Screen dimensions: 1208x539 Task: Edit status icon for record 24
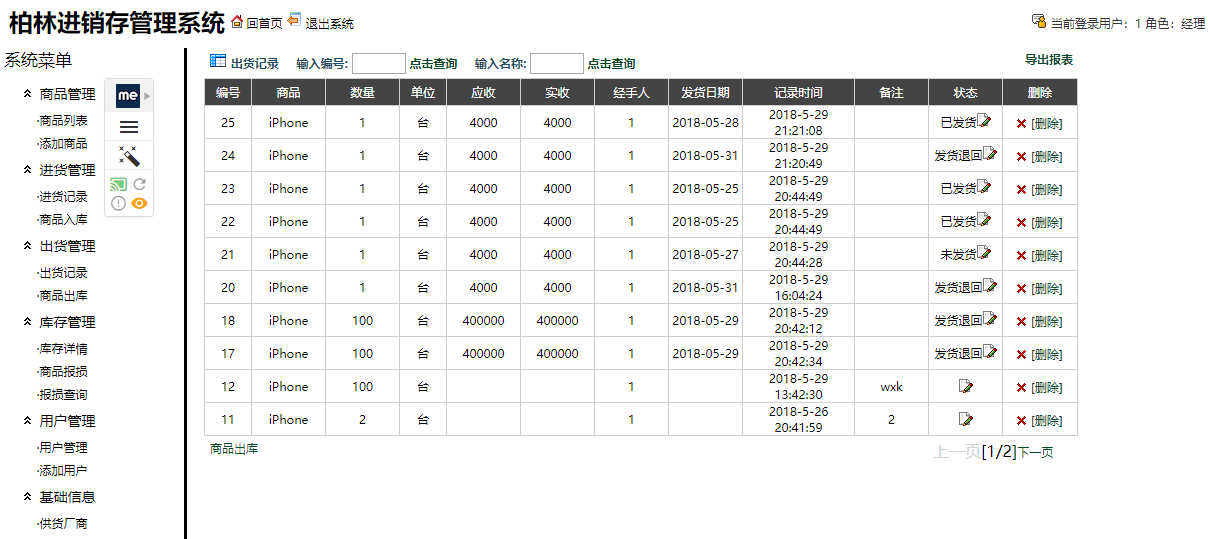coord(990,154)
